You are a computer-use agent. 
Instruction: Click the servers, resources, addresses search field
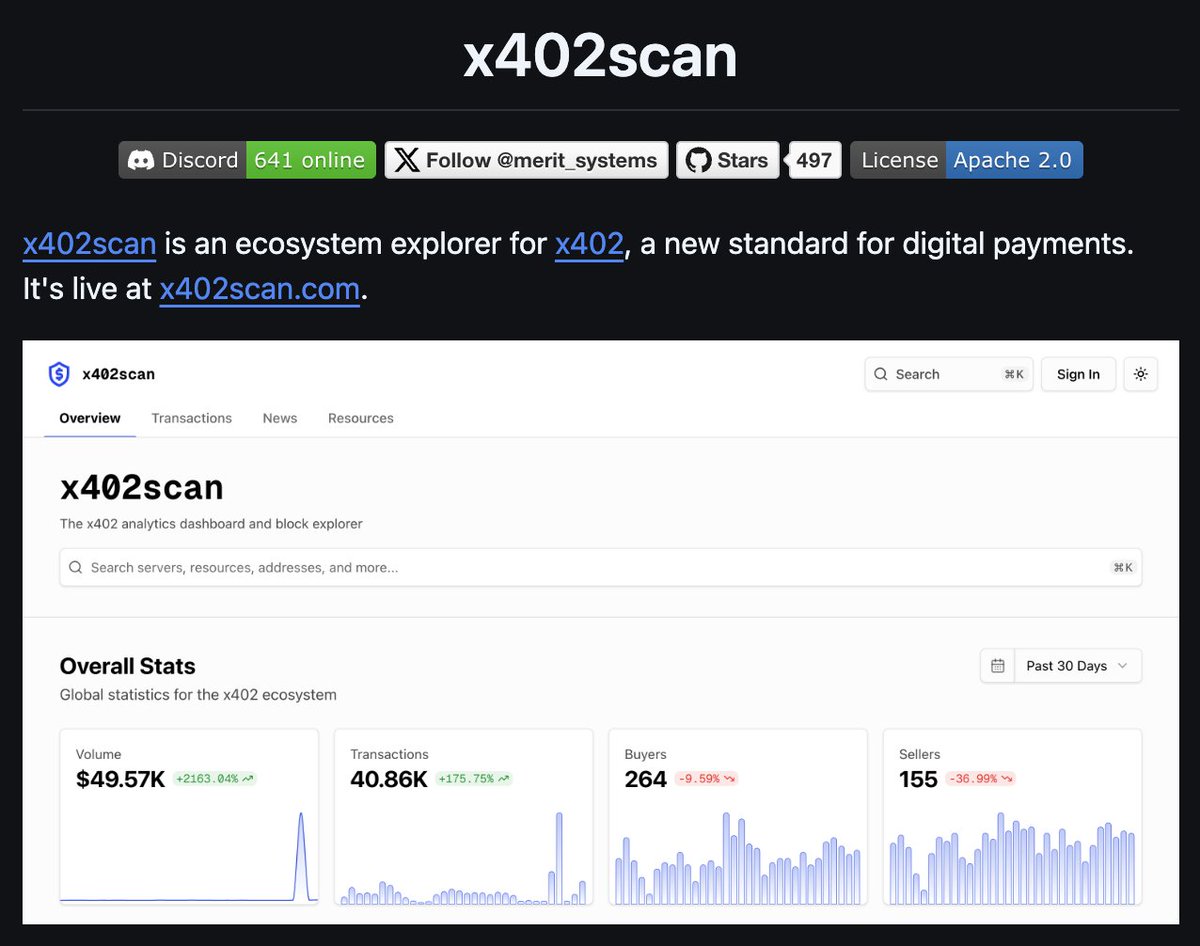pyautogui.click(x=600, y=567)
